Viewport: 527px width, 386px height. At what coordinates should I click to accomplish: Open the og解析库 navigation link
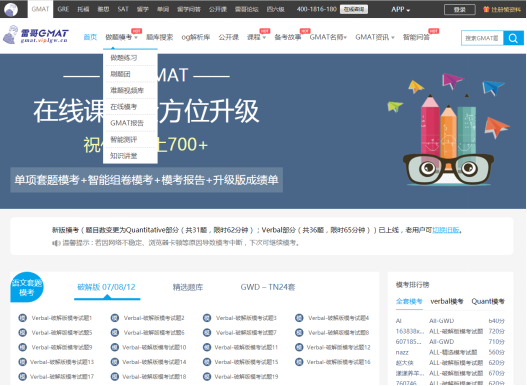(x=196, y=37)
